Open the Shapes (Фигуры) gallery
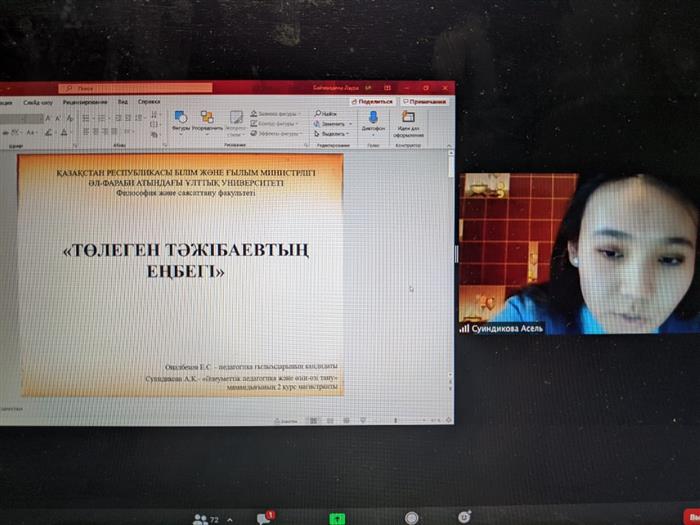The image size is (700, 525). (x=180, y=120)
